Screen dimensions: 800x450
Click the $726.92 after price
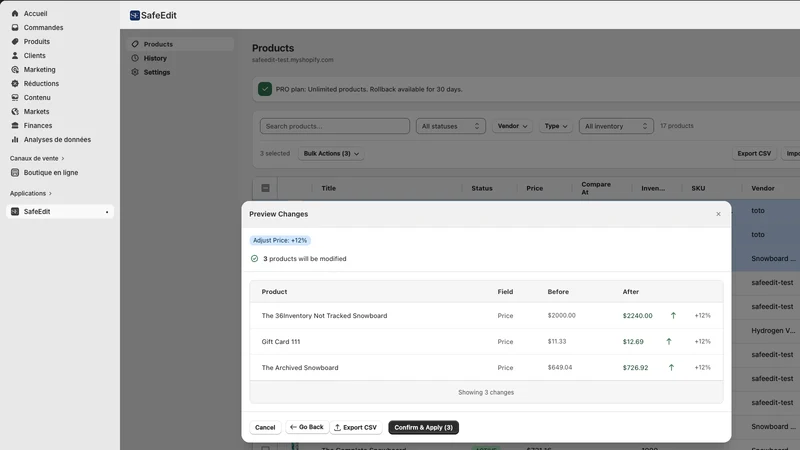pyautogui.click(x=635, y=368)
